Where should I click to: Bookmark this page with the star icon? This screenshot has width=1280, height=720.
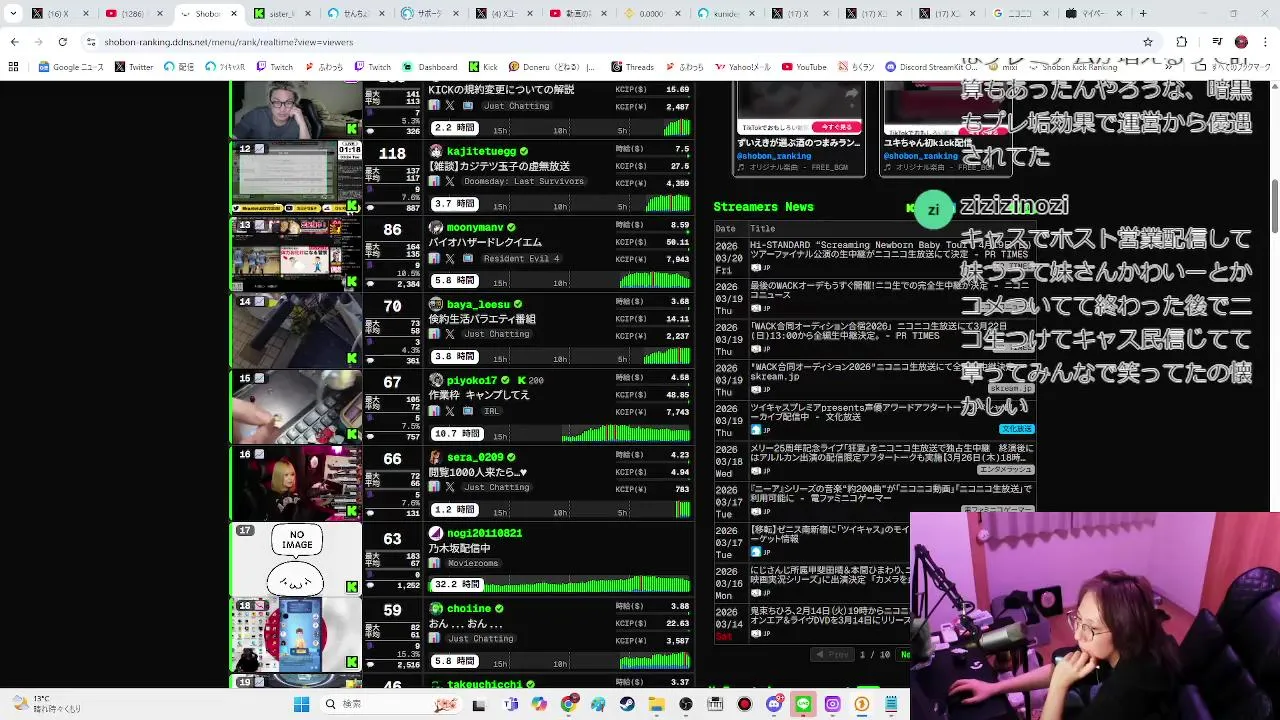pyautogui.click(x=1148, y=42)
